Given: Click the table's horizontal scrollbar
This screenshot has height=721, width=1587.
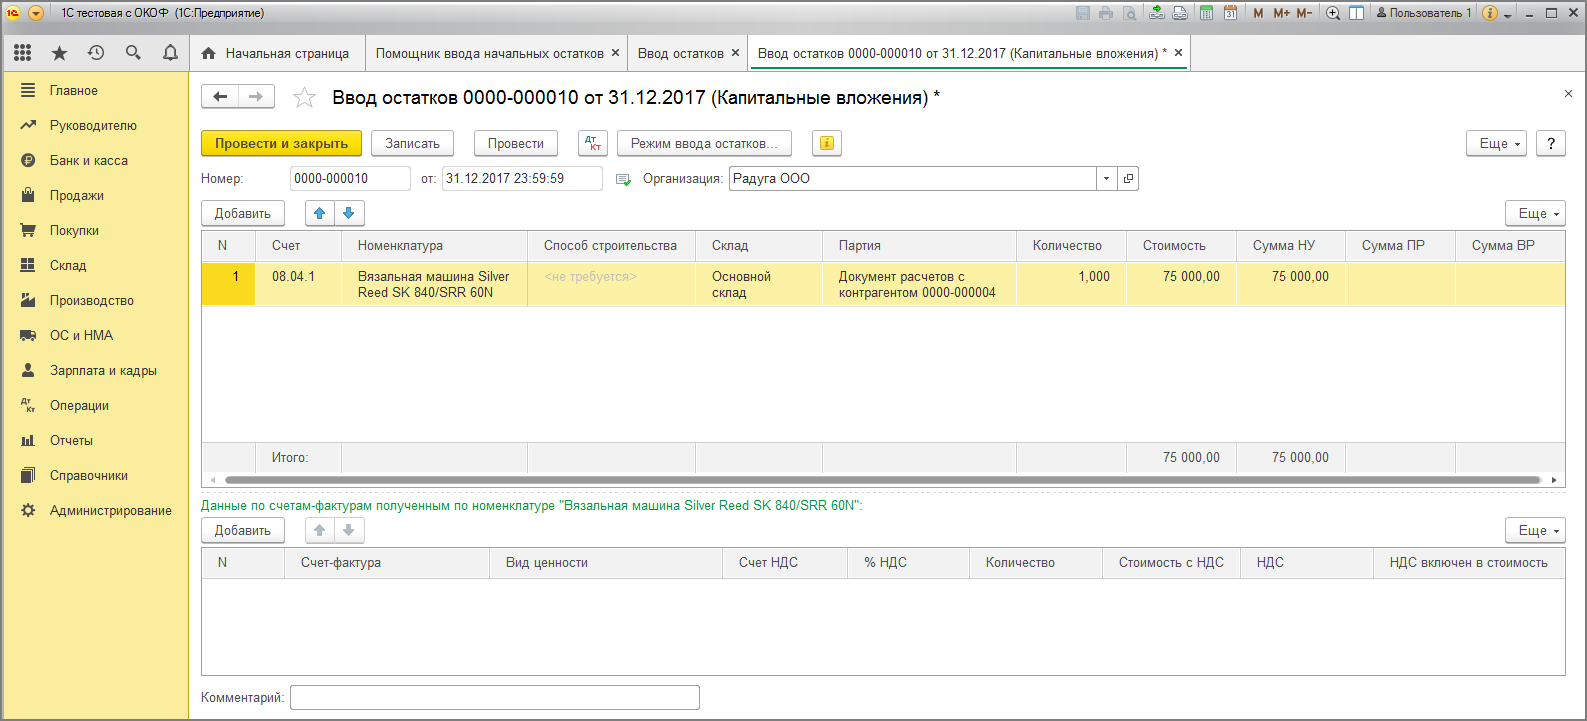Looking at the screenshot, I should (880, 480).
